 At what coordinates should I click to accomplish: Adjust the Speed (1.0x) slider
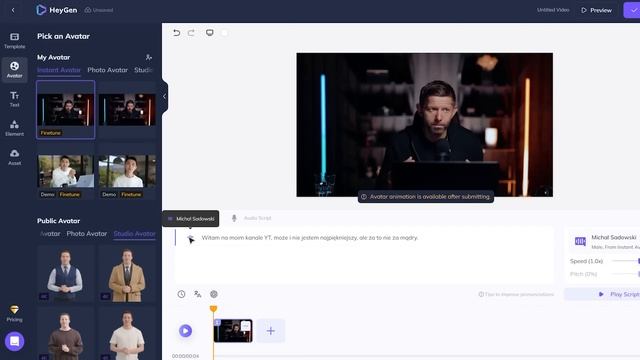pos(626,261)
